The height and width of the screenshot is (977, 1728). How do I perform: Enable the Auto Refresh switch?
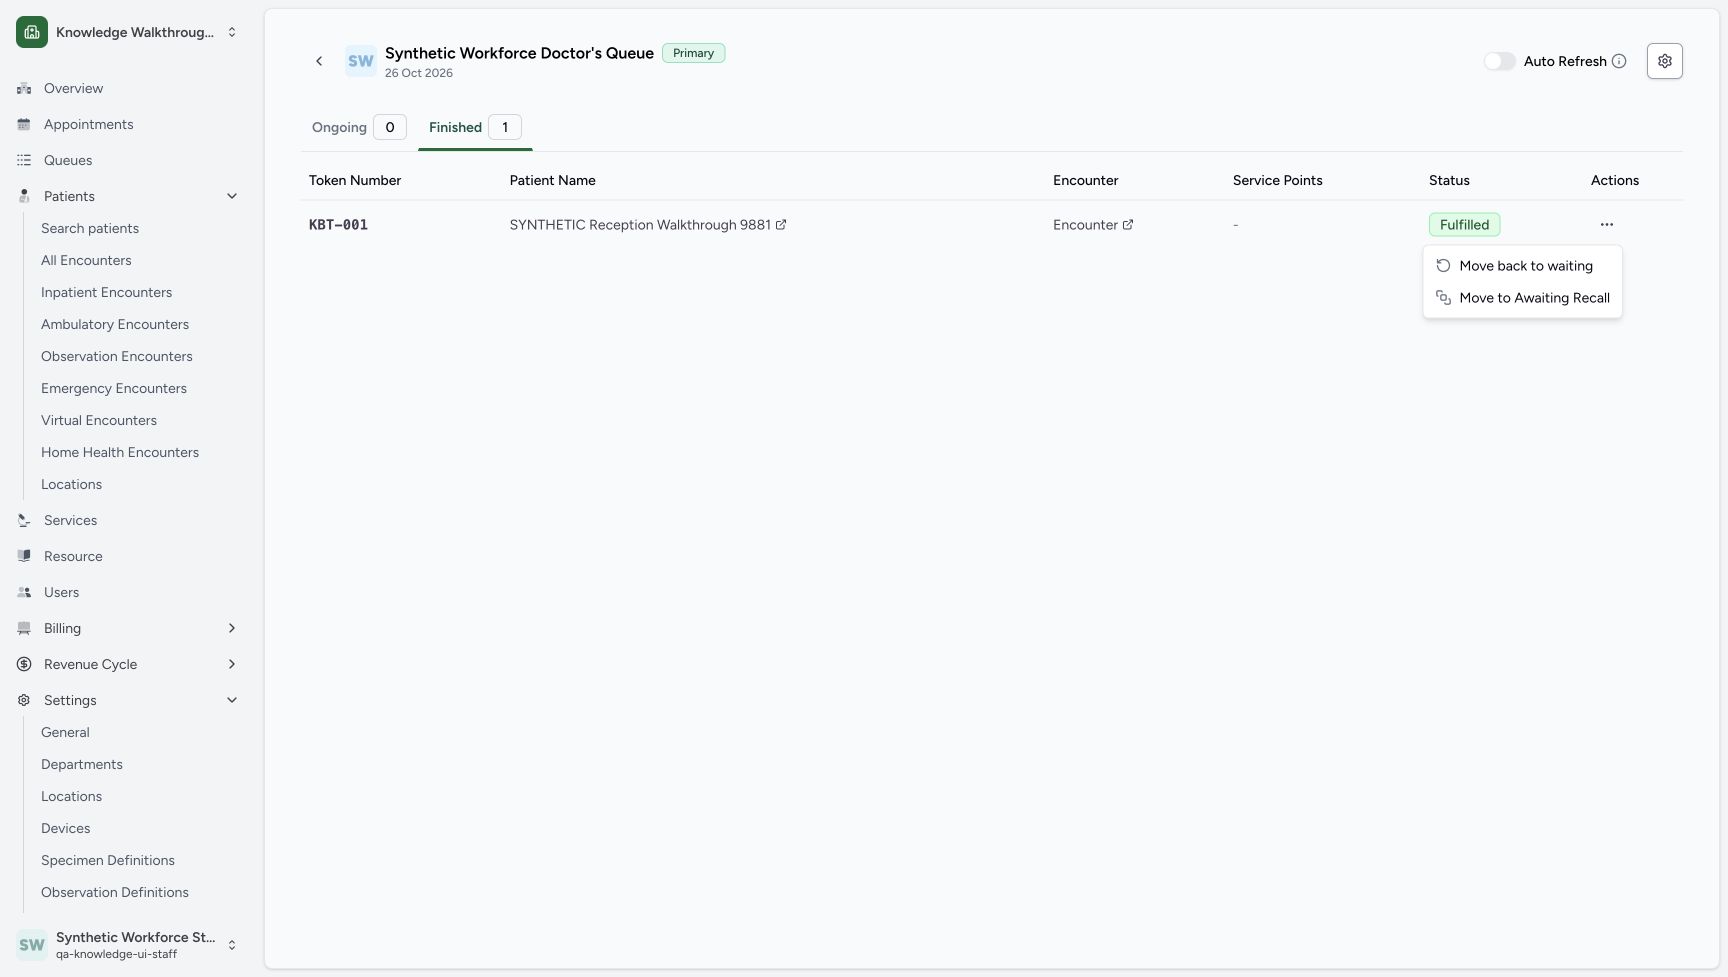click(x=1499, y=61)
